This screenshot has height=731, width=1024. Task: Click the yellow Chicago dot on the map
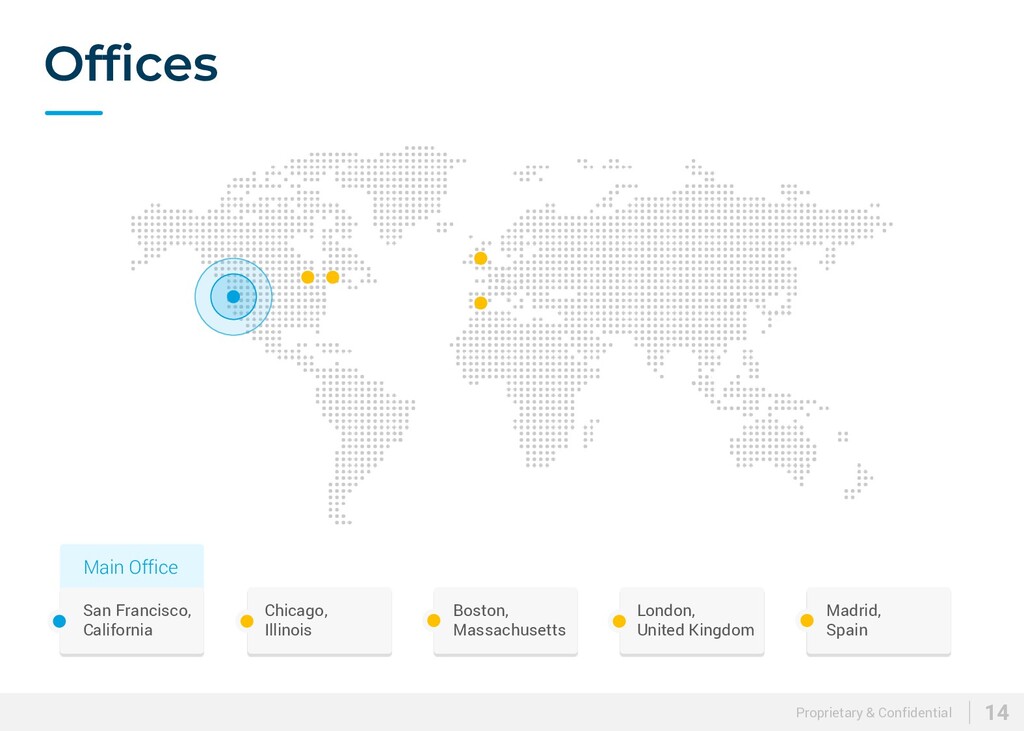click(x=308, y=277)
